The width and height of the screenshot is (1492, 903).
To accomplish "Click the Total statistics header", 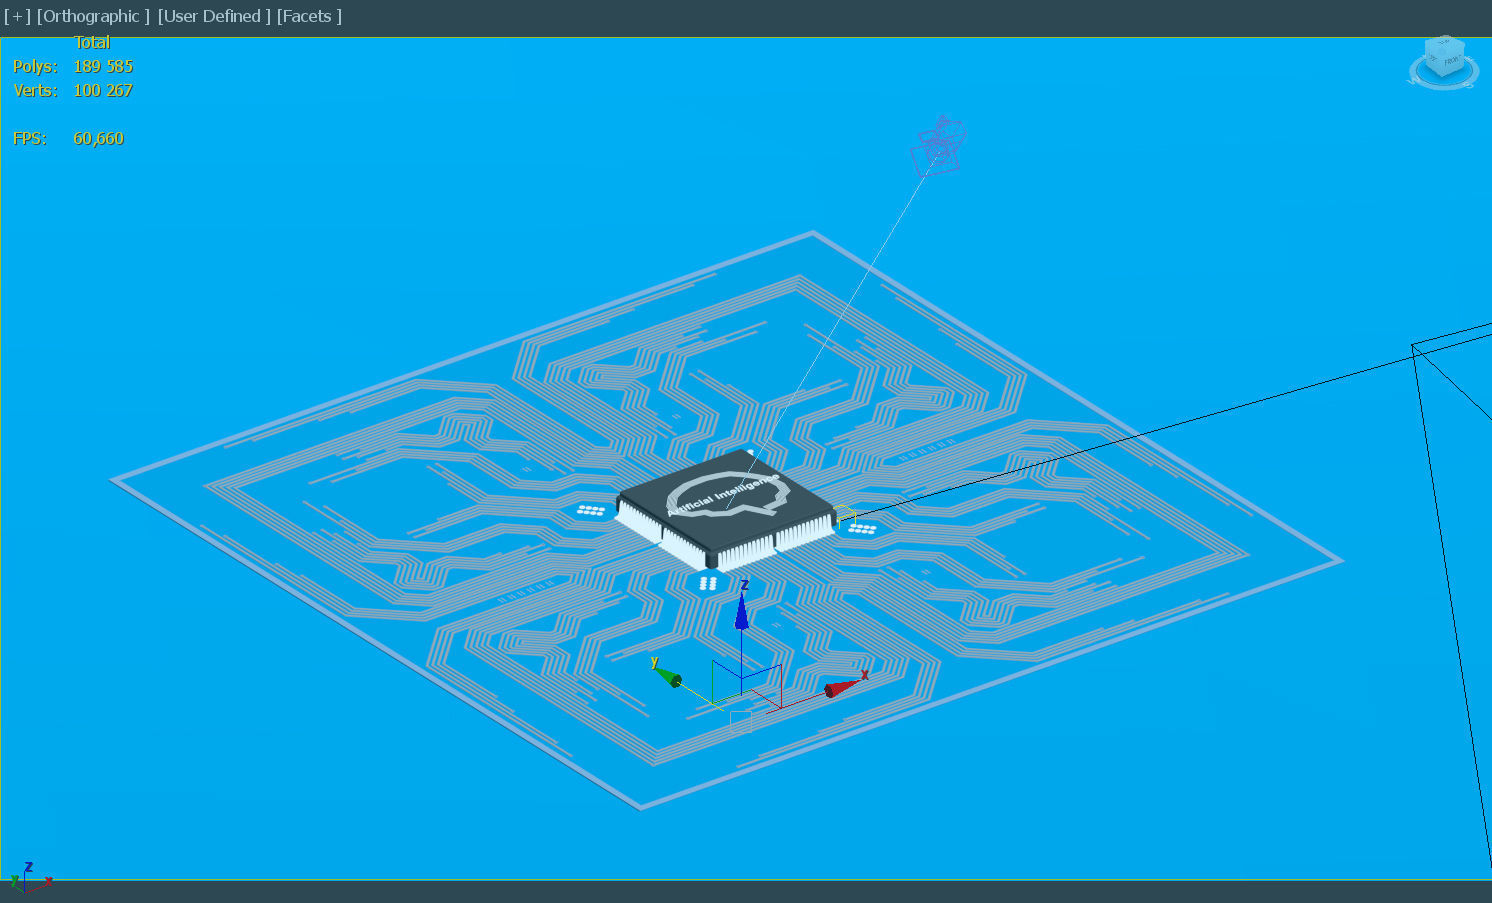I will click(x=92, y=42).
